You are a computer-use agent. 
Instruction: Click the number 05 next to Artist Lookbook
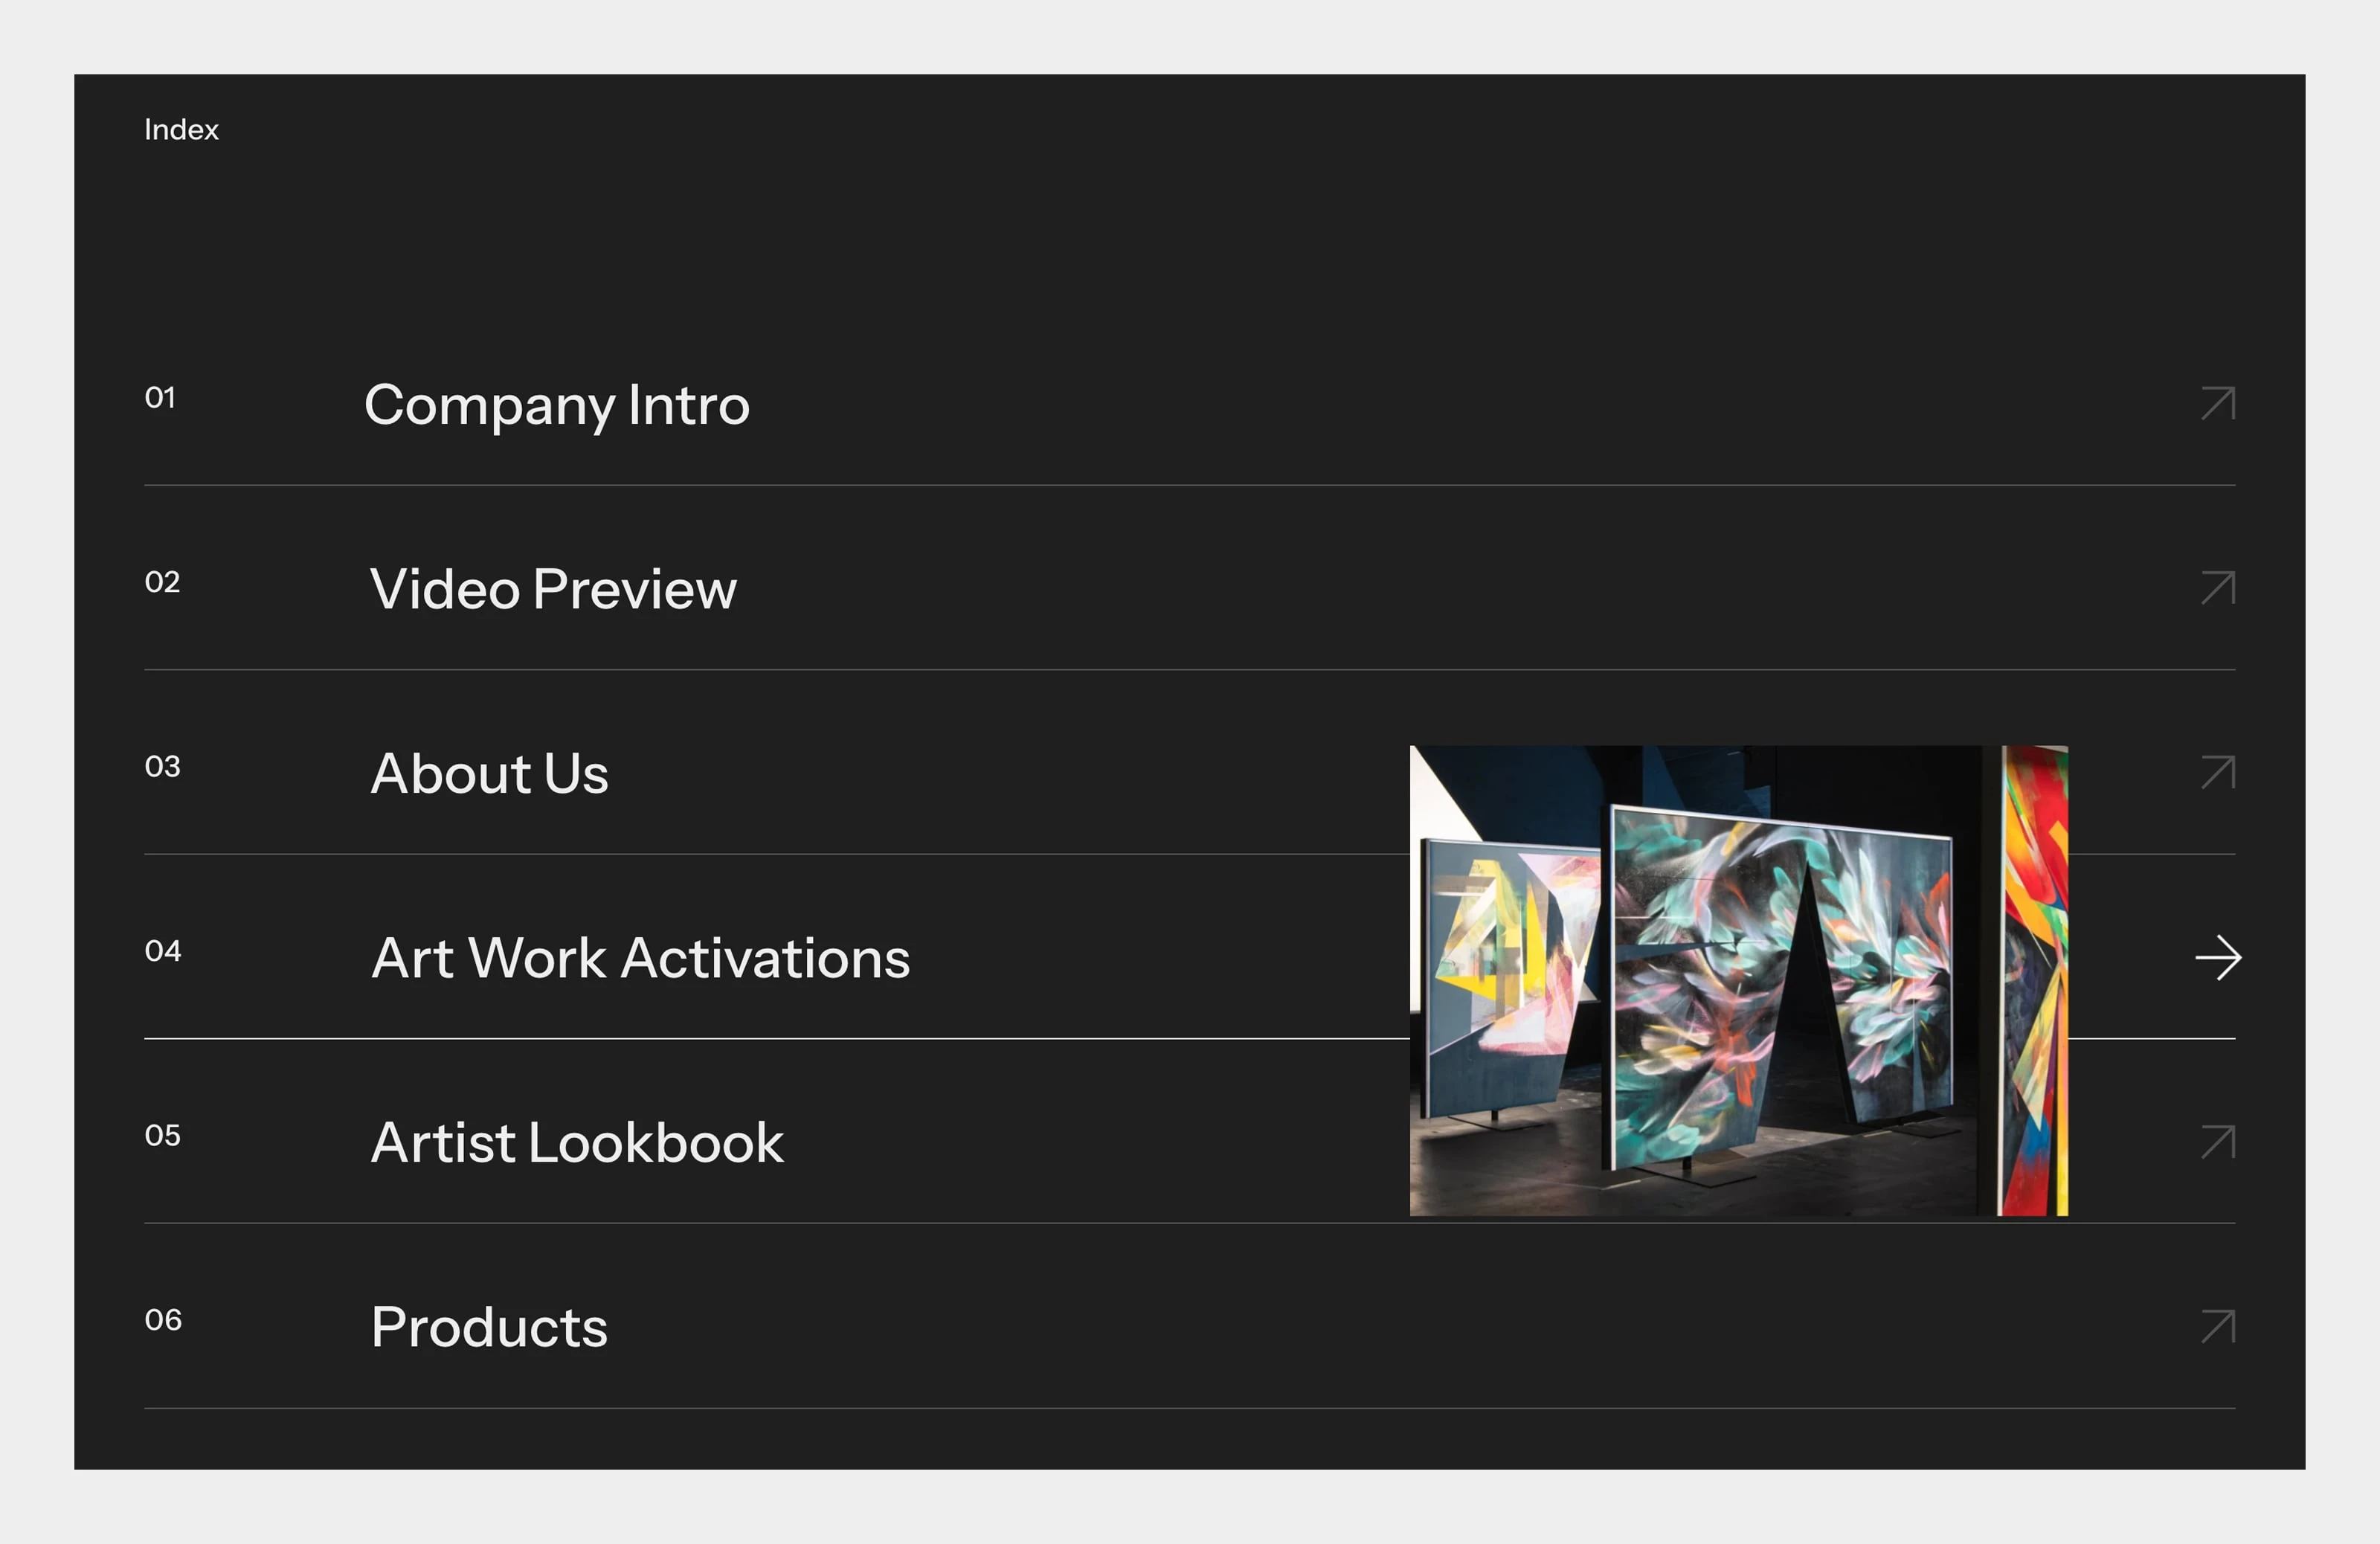(x=163, y=1135)
